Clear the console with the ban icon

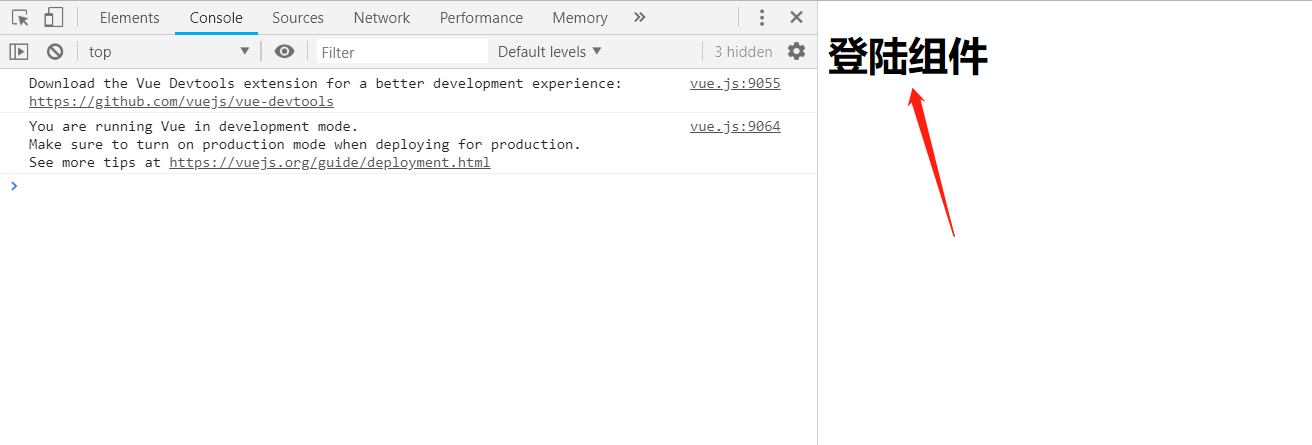point(55,51)
